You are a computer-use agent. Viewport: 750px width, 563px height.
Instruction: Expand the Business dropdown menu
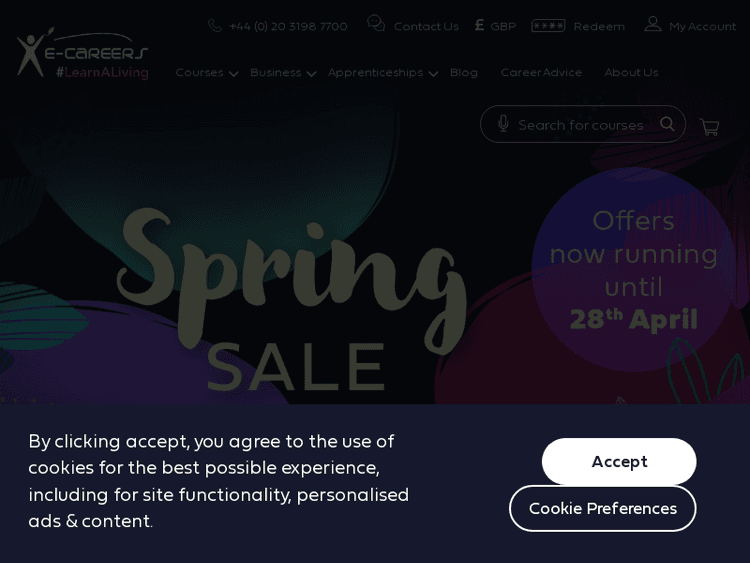283,72
